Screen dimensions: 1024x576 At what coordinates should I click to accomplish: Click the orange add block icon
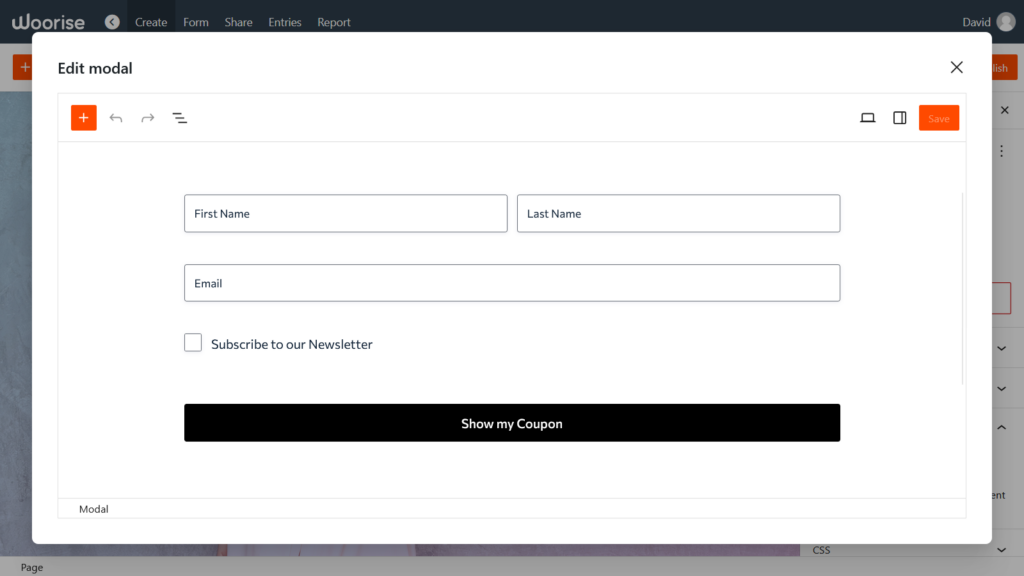point(83,117)
